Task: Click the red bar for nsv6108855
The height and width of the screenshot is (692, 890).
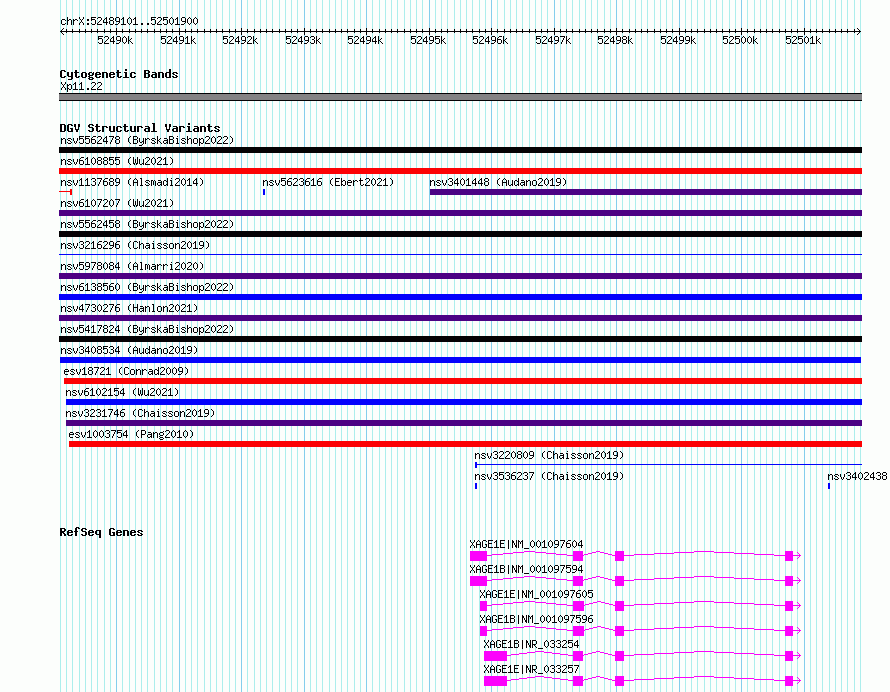Action: click(460, 171)
